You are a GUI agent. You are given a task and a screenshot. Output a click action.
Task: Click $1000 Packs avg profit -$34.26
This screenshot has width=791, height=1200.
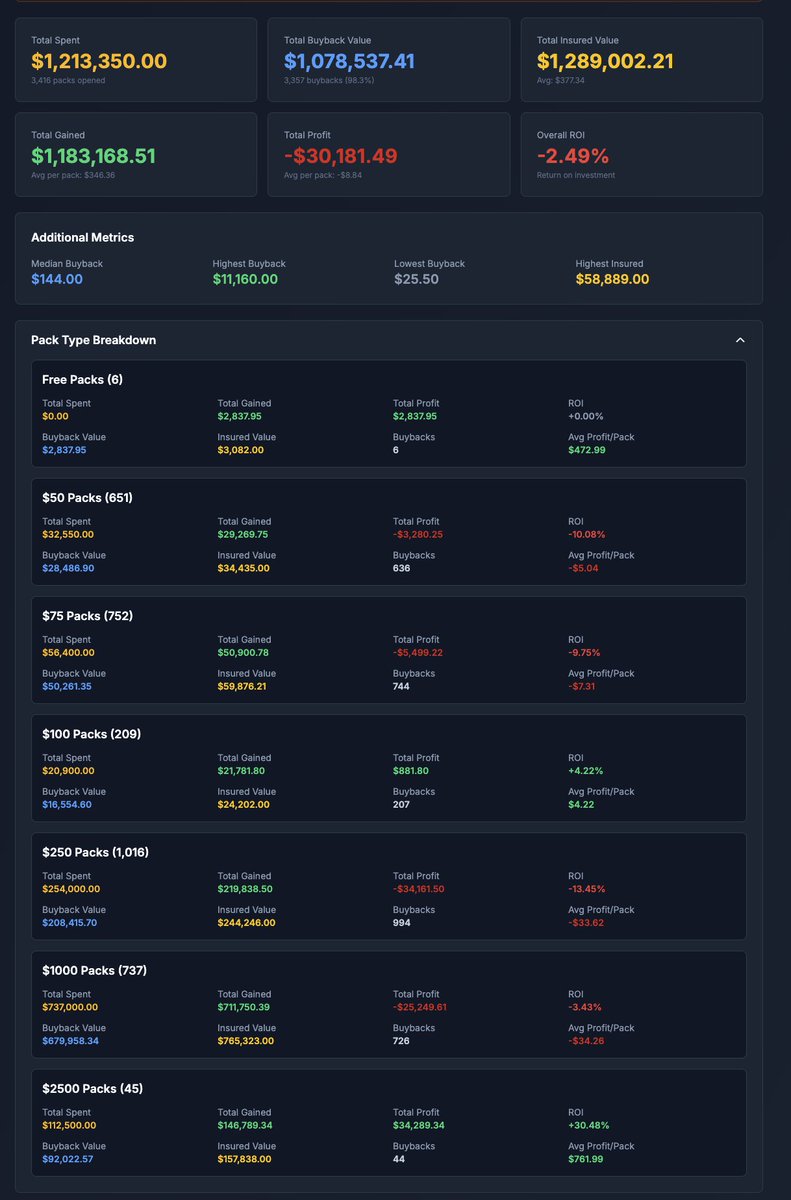coord(586,1040)
